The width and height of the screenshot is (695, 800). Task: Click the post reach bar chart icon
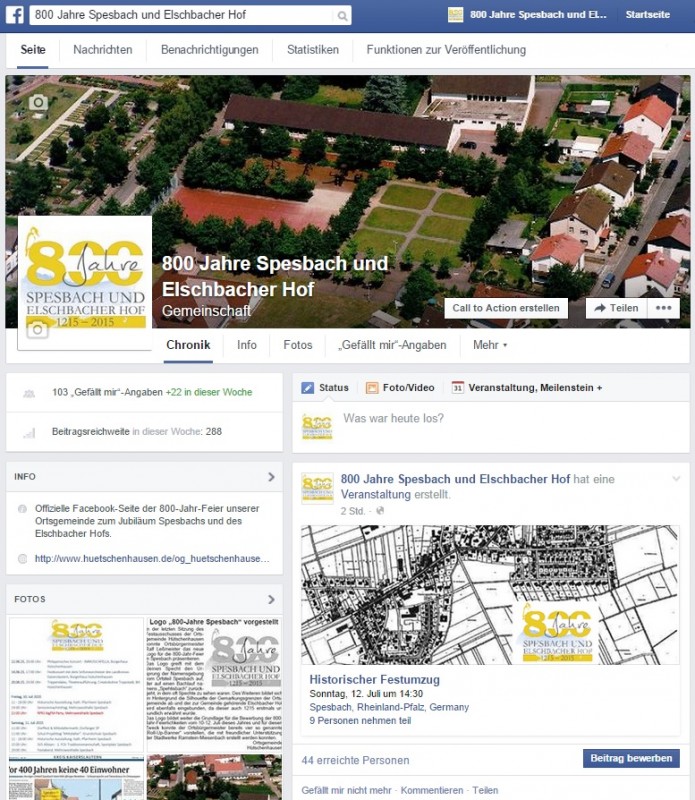(29, 433)
